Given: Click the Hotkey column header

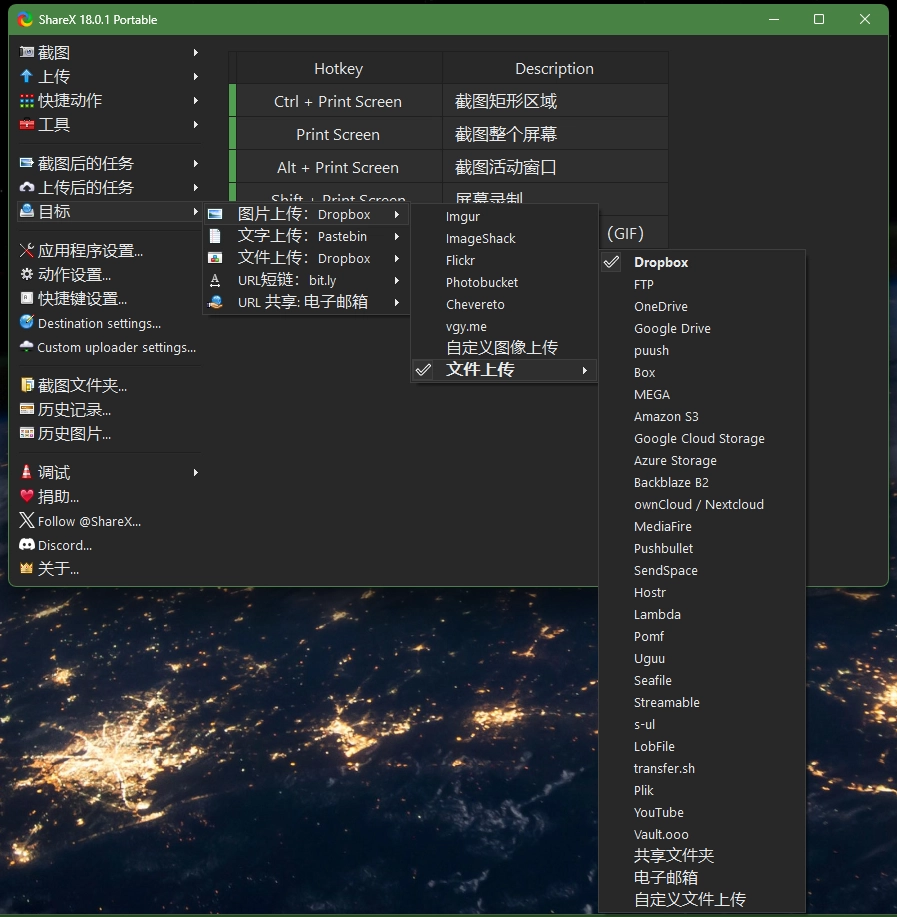Looking at the screenshot, I should [338, 69].
